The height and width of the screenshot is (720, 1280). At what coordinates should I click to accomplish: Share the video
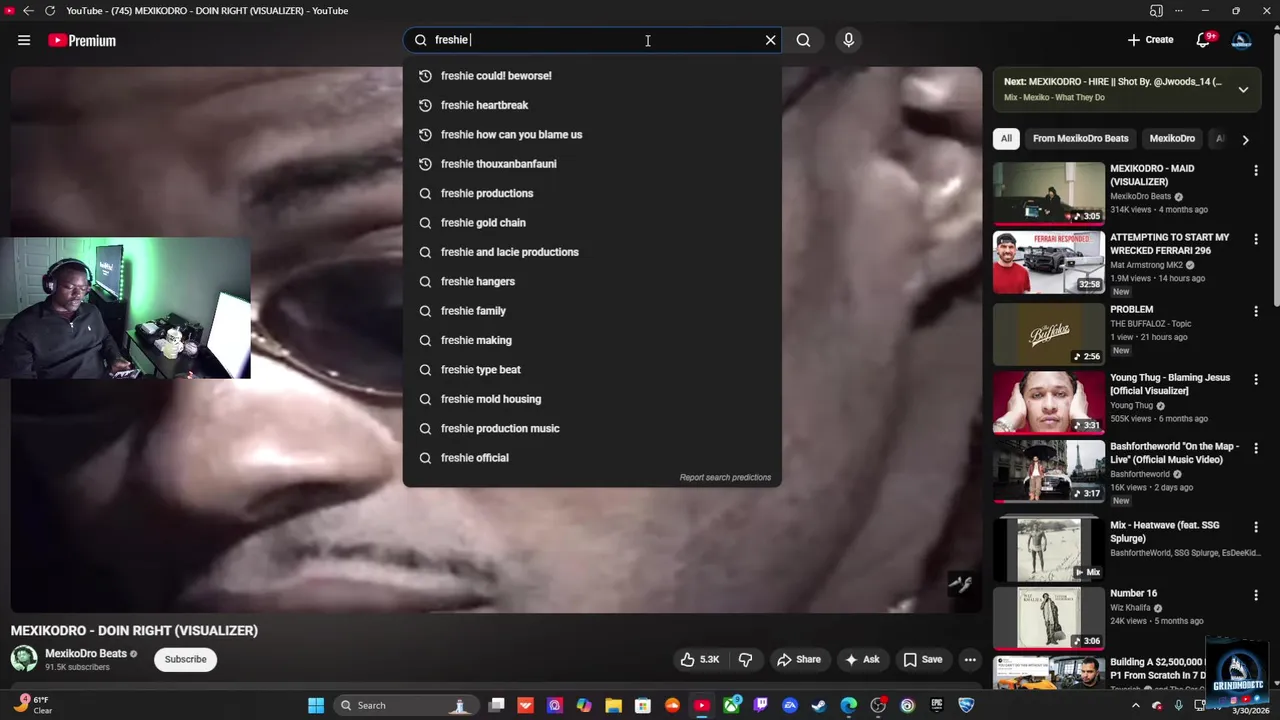pyautogui.click(x=798, y=659)
